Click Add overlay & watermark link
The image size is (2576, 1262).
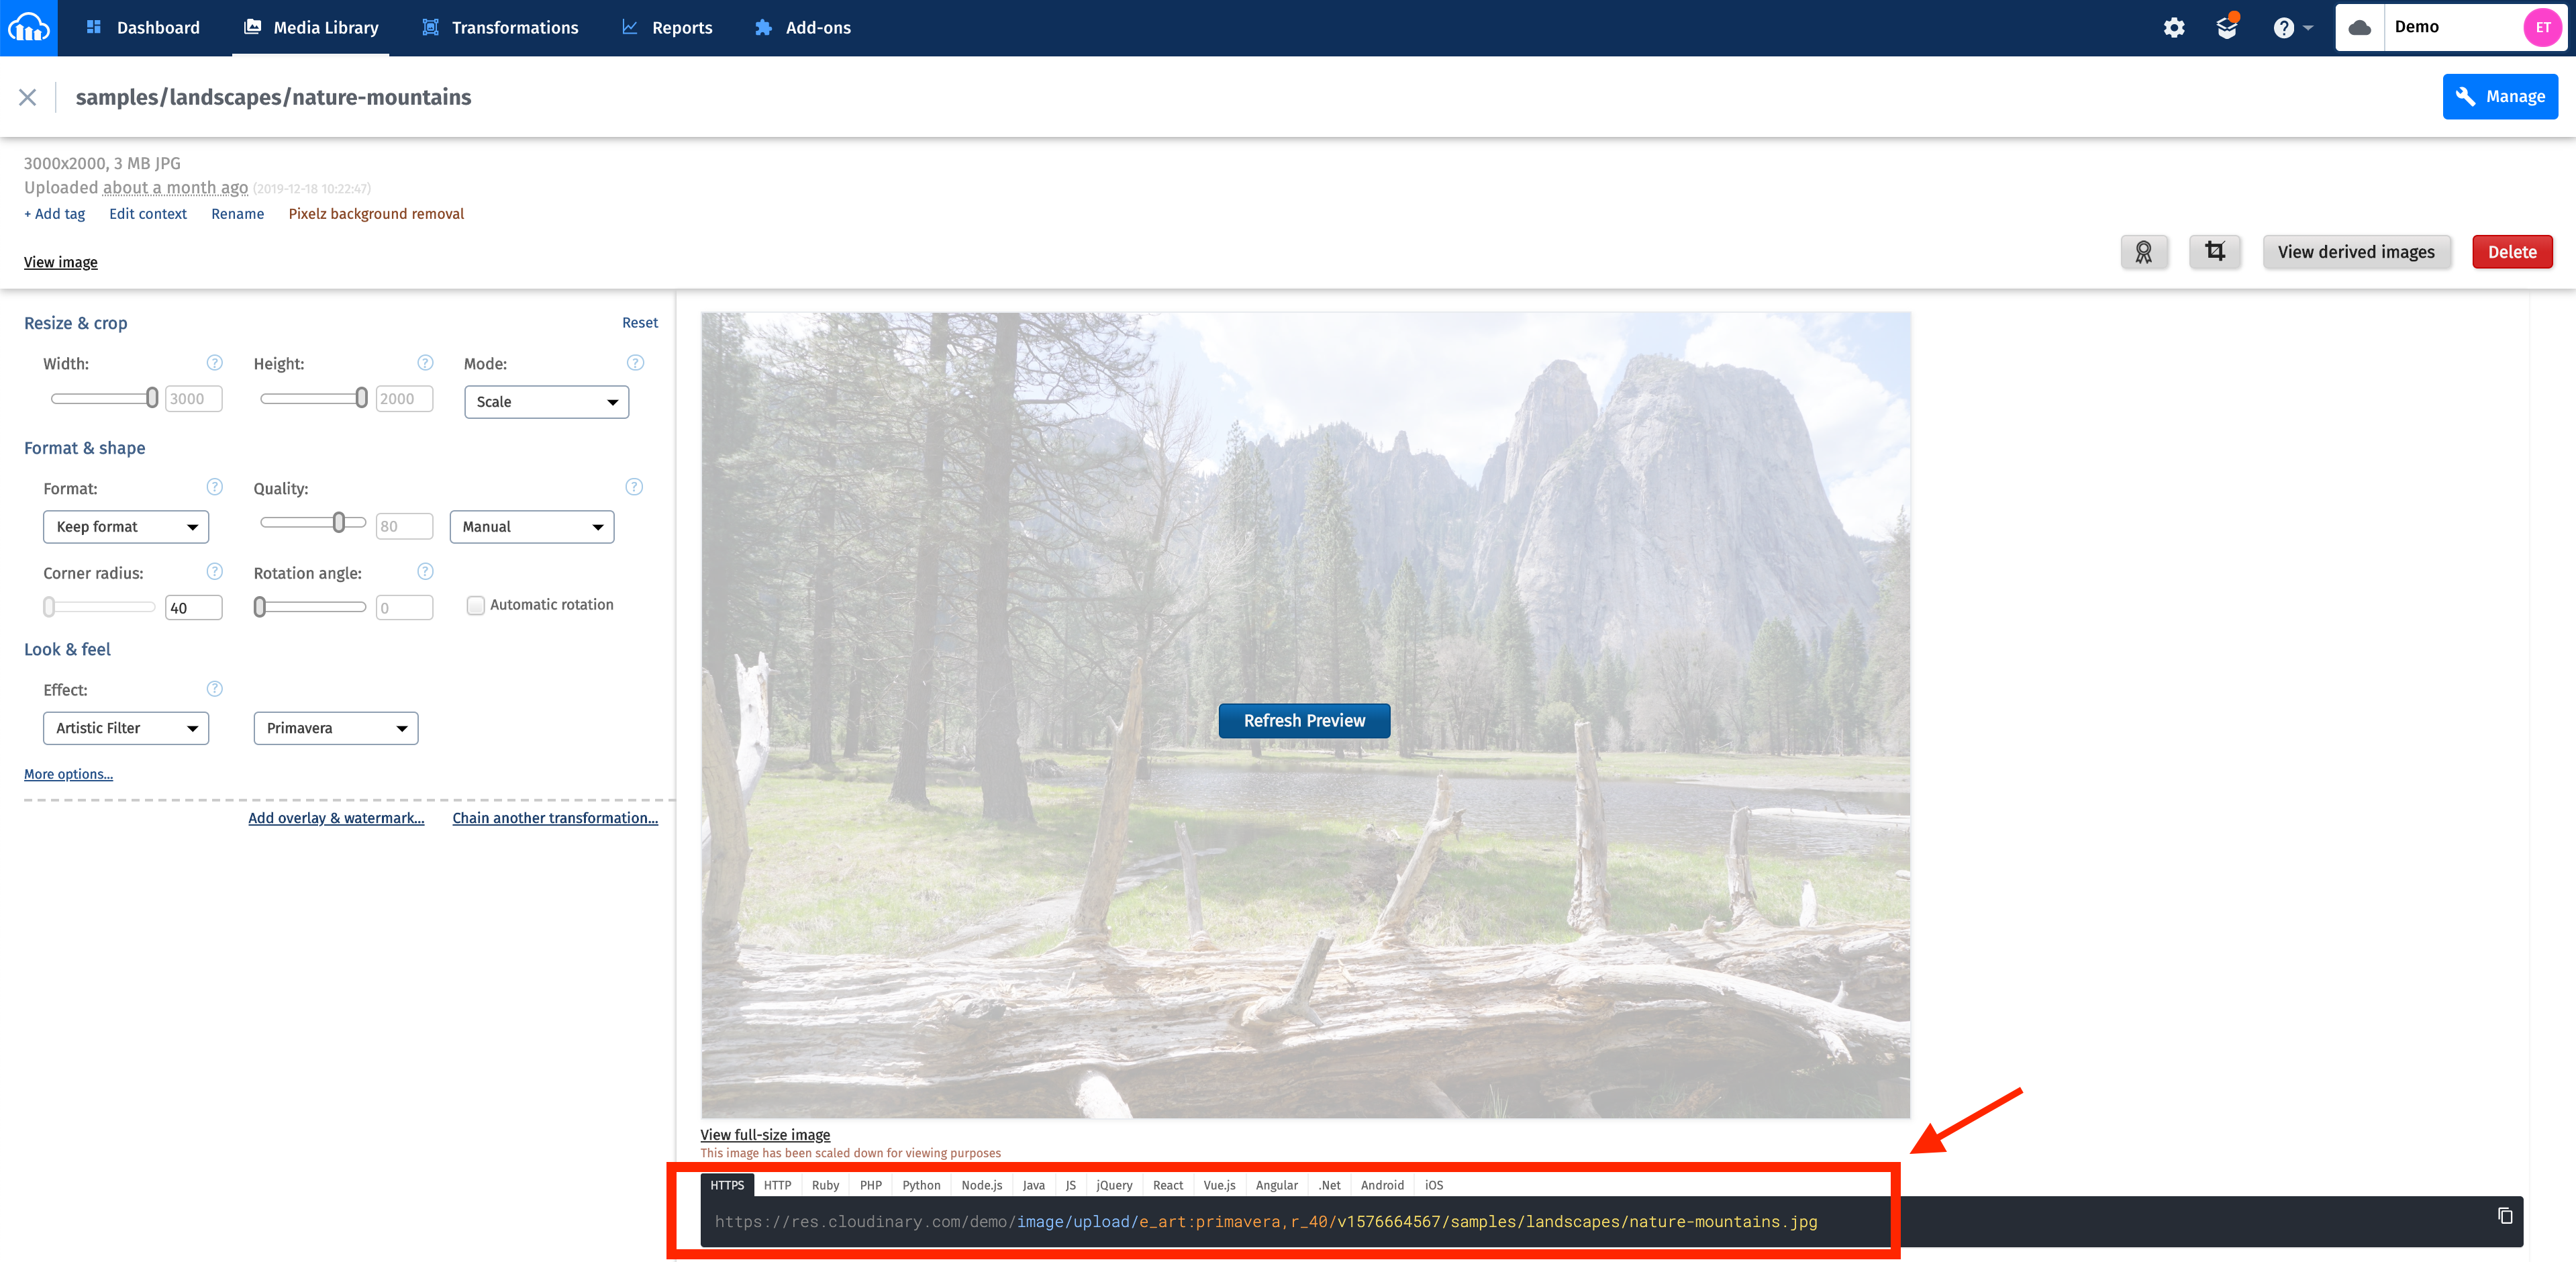334,817
